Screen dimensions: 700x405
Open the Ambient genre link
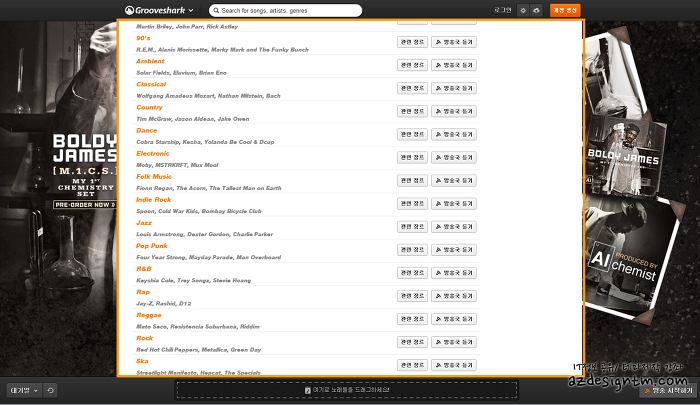[150, 61]
